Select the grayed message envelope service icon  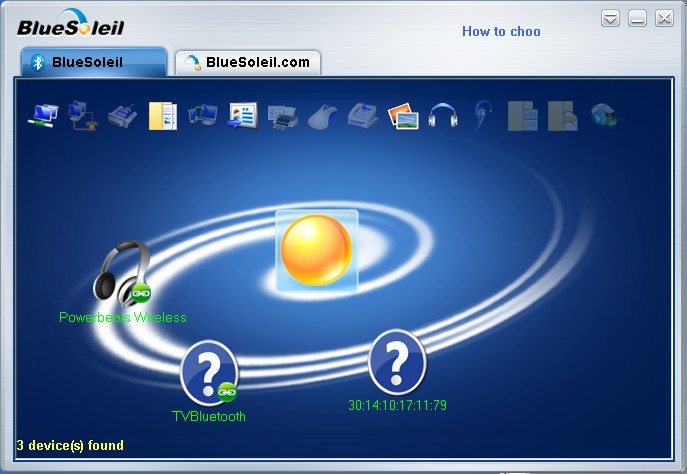[x=563, y=116]
